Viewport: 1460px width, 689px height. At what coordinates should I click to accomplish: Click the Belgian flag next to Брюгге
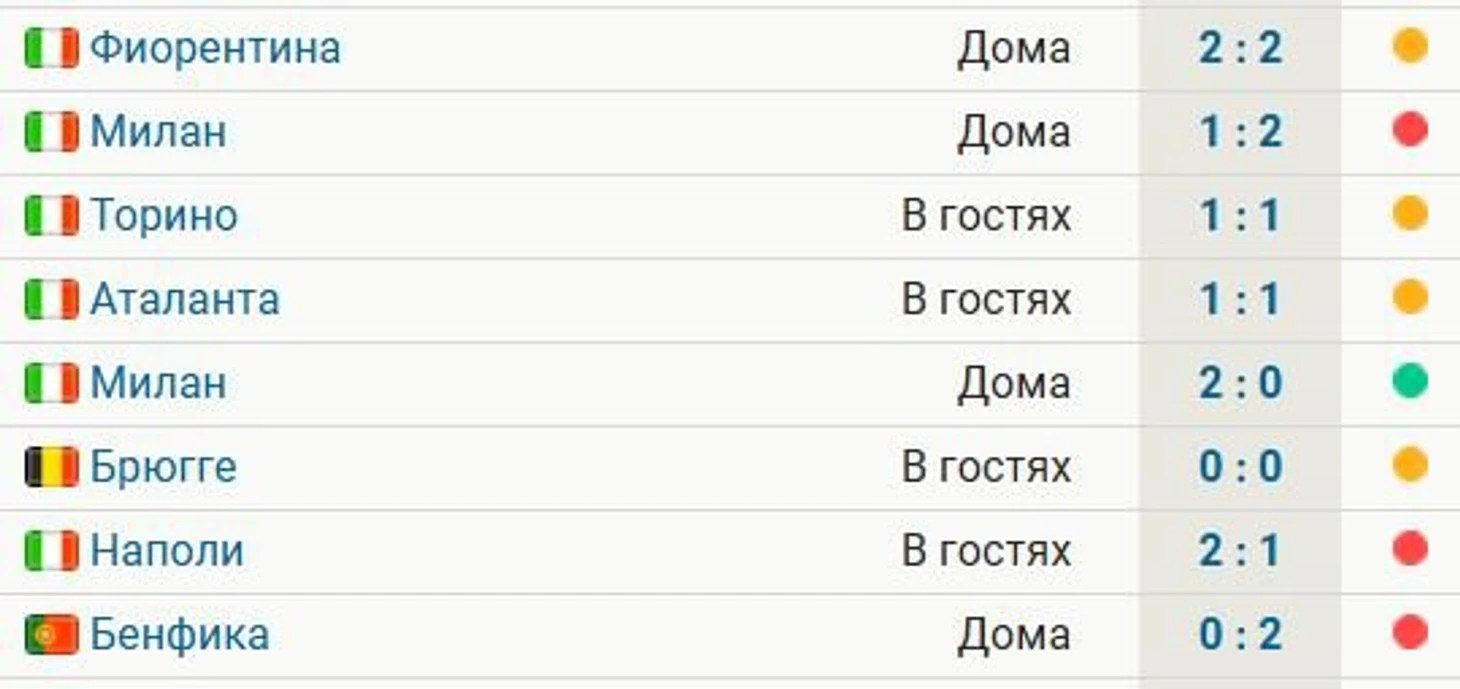click(52, 467)
